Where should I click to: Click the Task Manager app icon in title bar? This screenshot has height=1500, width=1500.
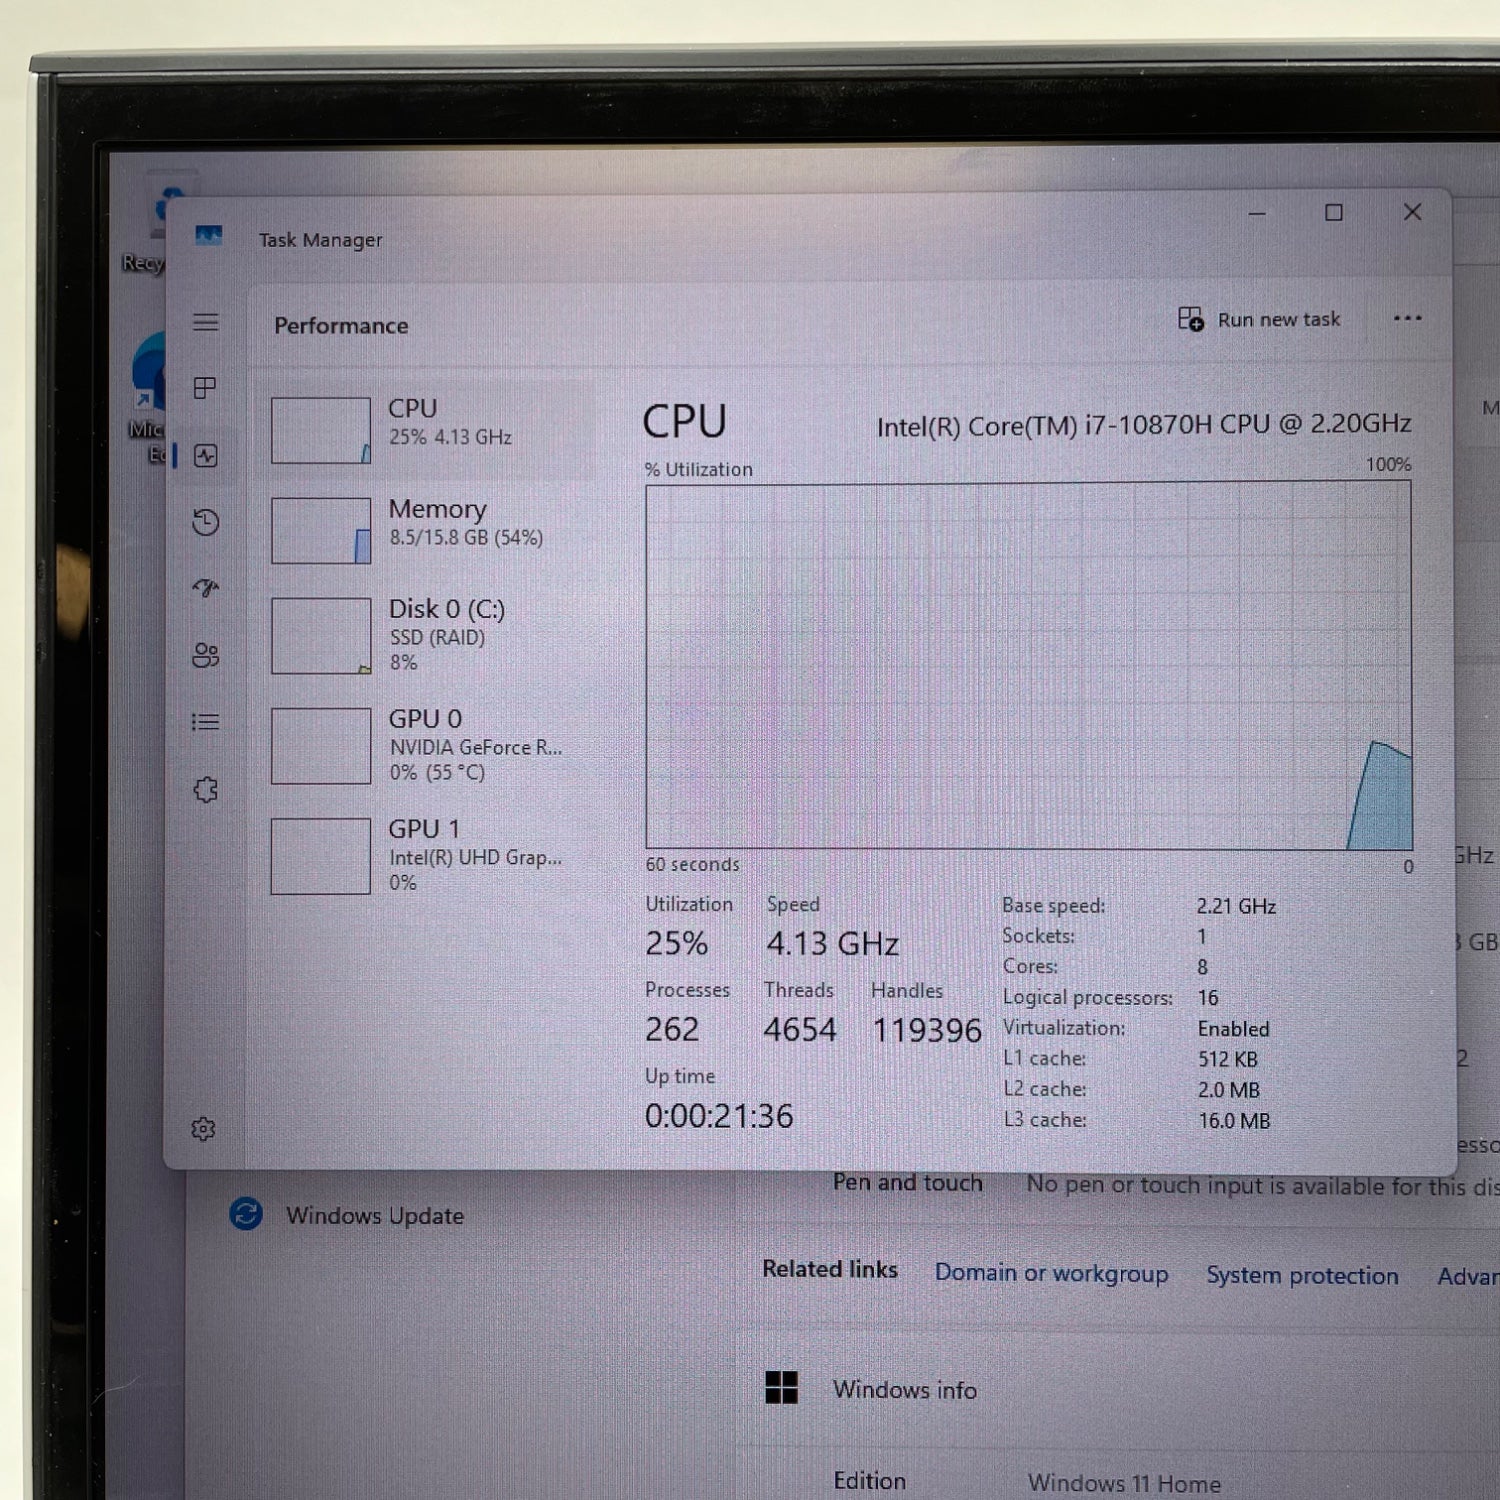point(208,236)
